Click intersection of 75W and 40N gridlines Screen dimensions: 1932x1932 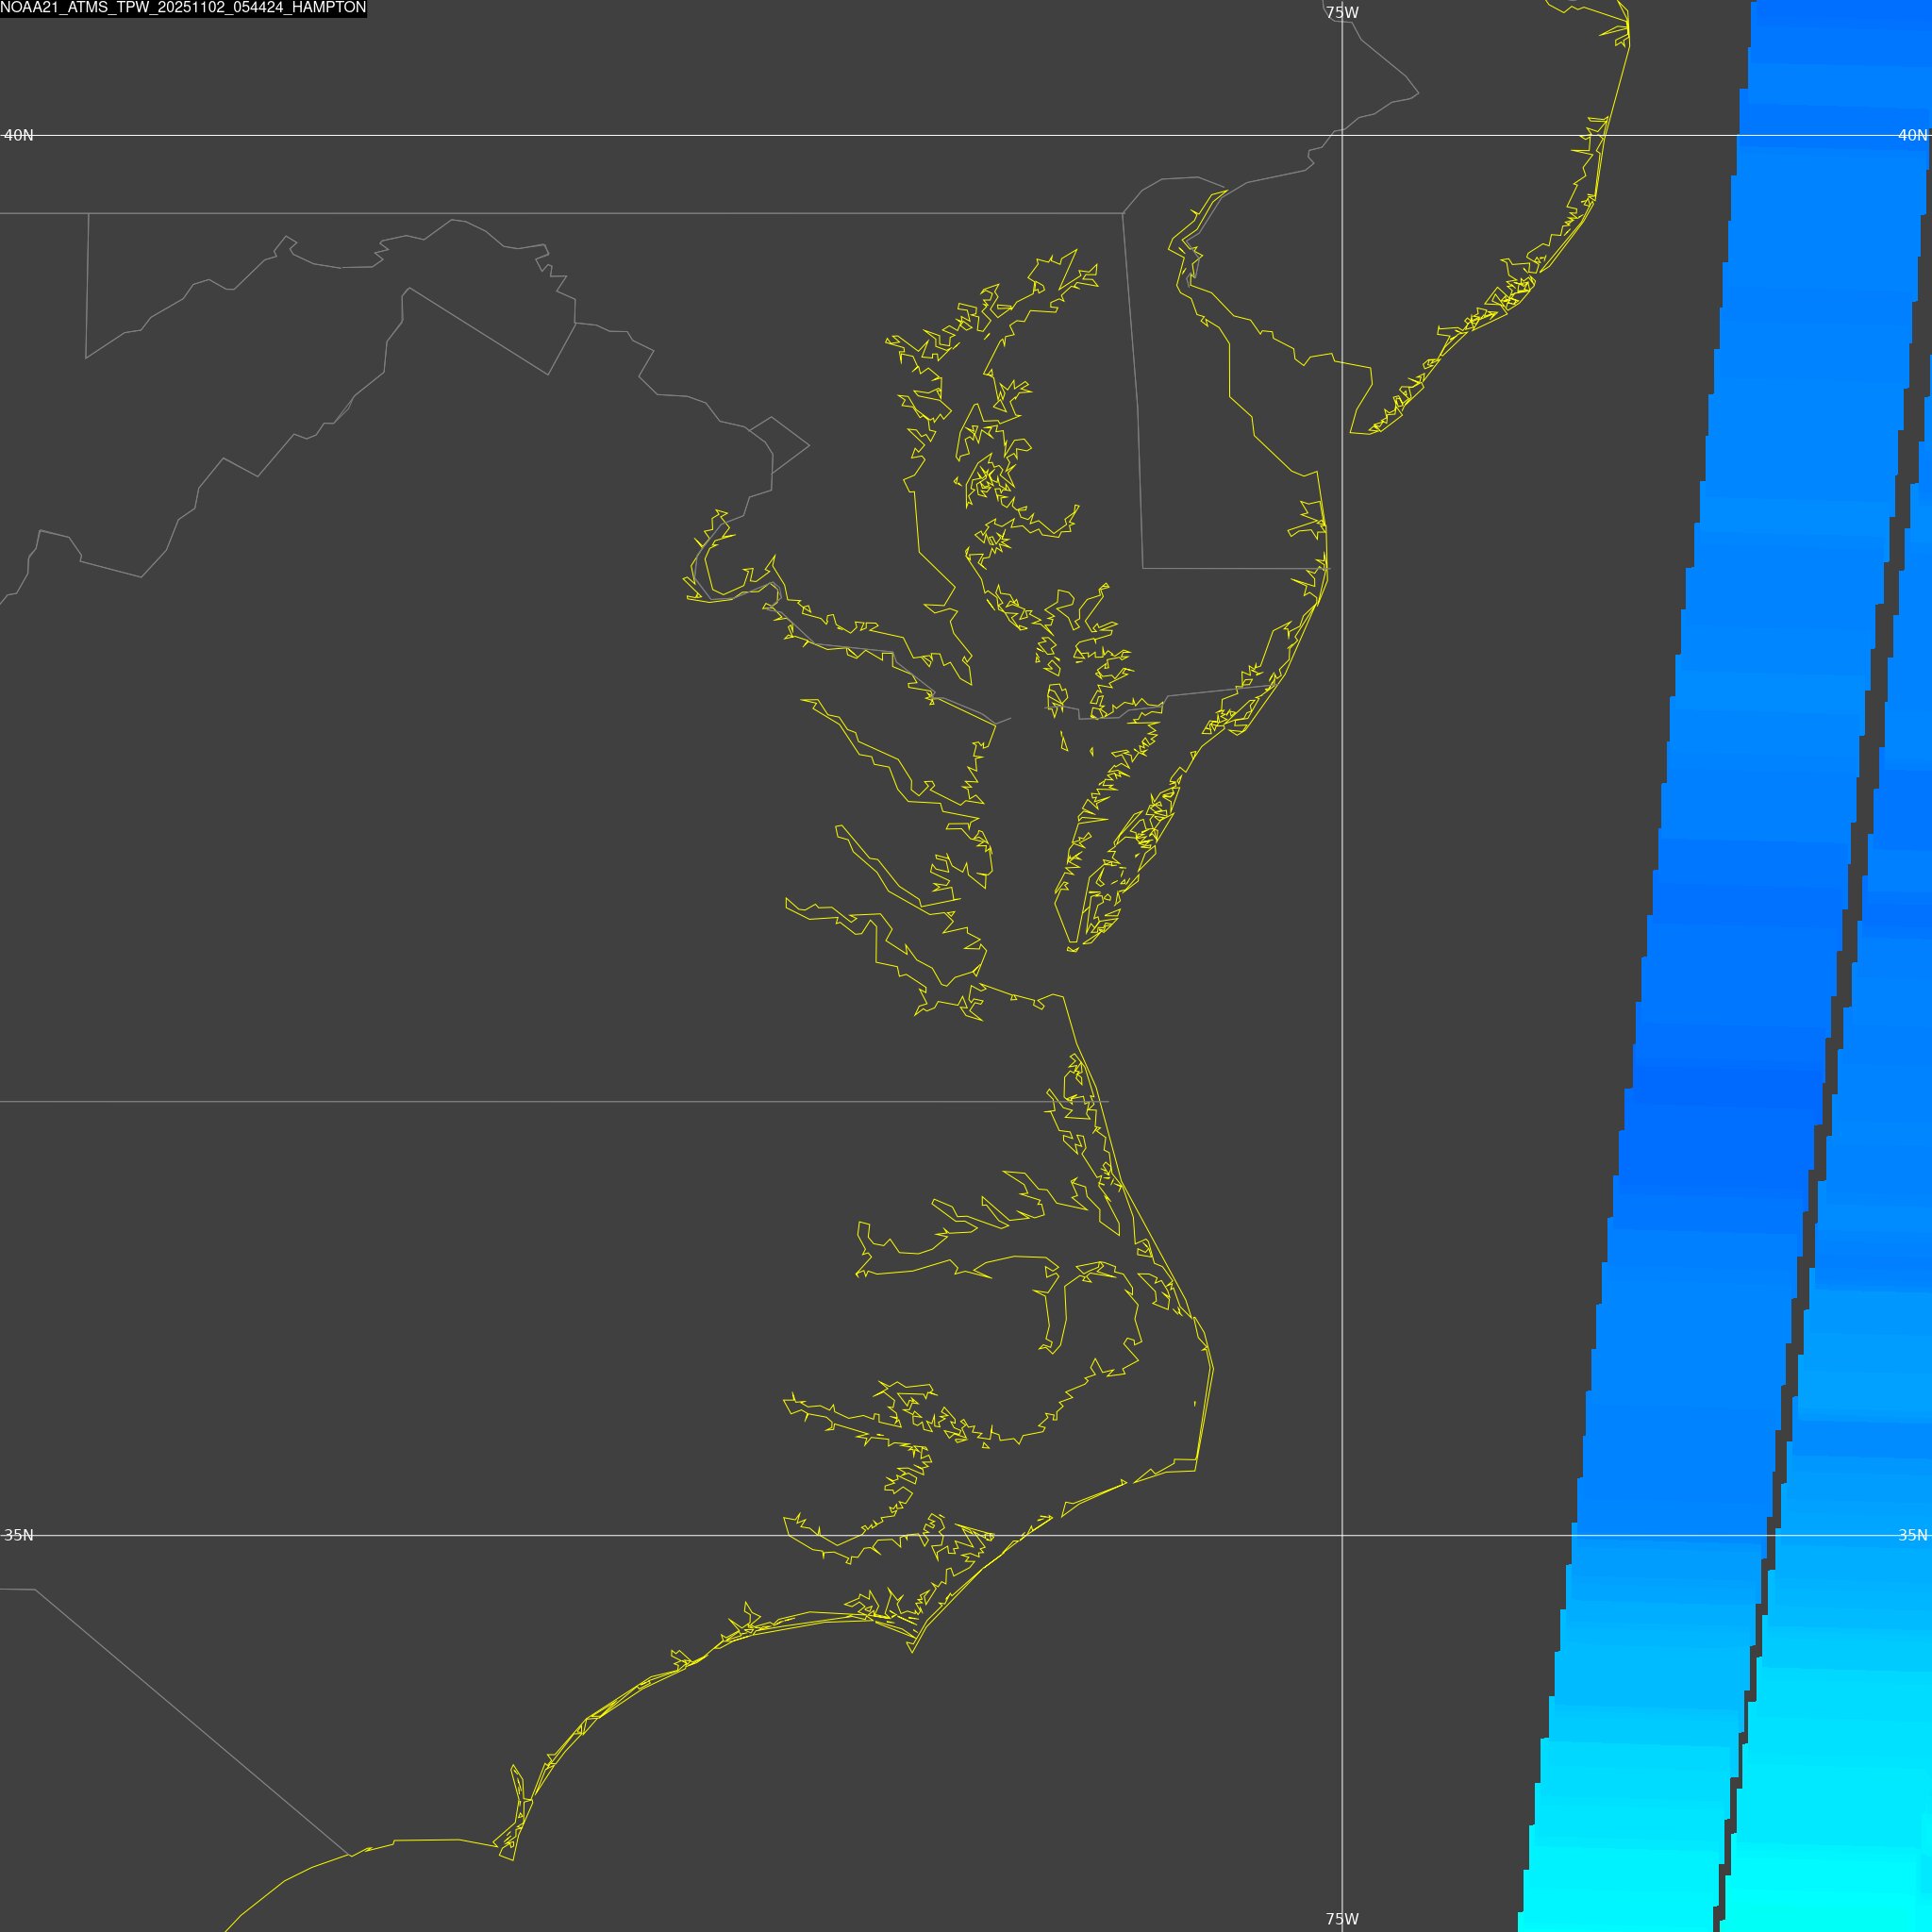(x=1342, y=135)
